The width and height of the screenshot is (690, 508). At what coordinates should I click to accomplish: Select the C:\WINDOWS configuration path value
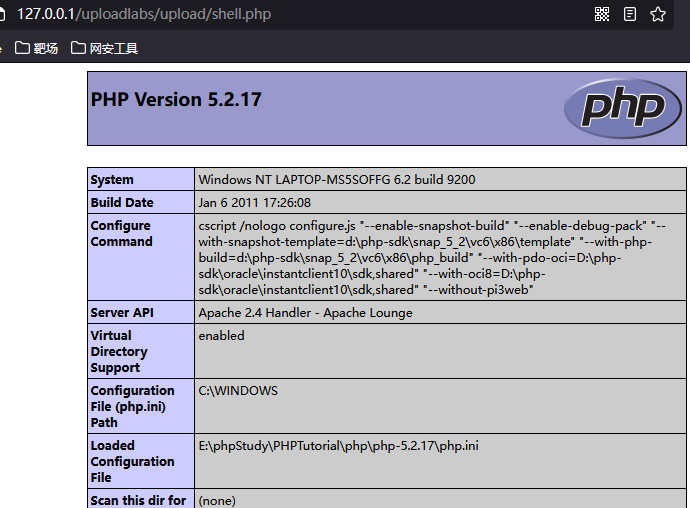(238, 390)
